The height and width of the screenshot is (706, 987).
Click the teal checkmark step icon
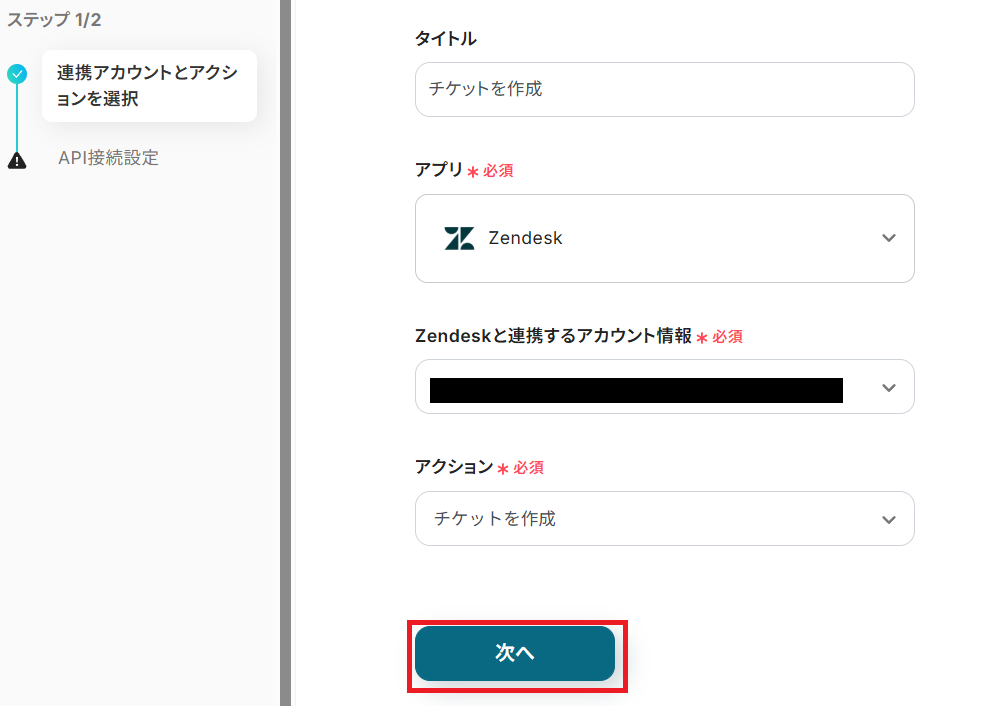(x=17, y=74)
